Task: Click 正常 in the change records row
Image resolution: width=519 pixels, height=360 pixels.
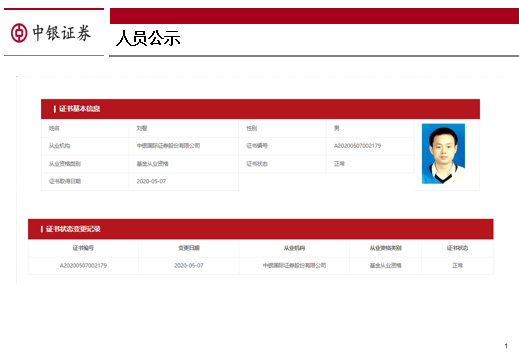Action: point(457,266)
